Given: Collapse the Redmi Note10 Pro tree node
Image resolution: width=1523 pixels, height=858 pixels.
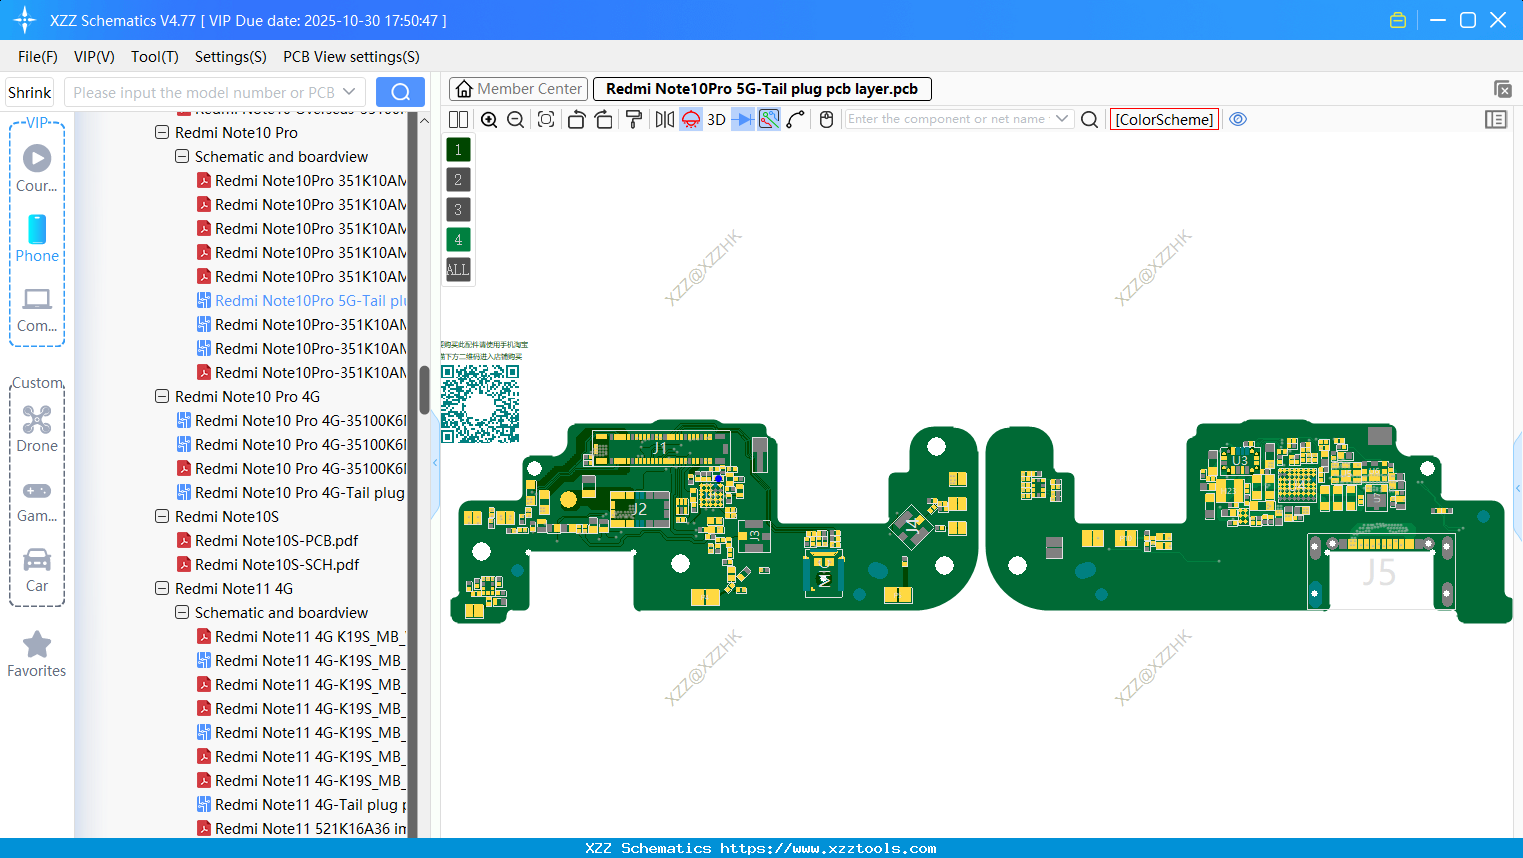Looking at the screenshot, I should point(162,132).
